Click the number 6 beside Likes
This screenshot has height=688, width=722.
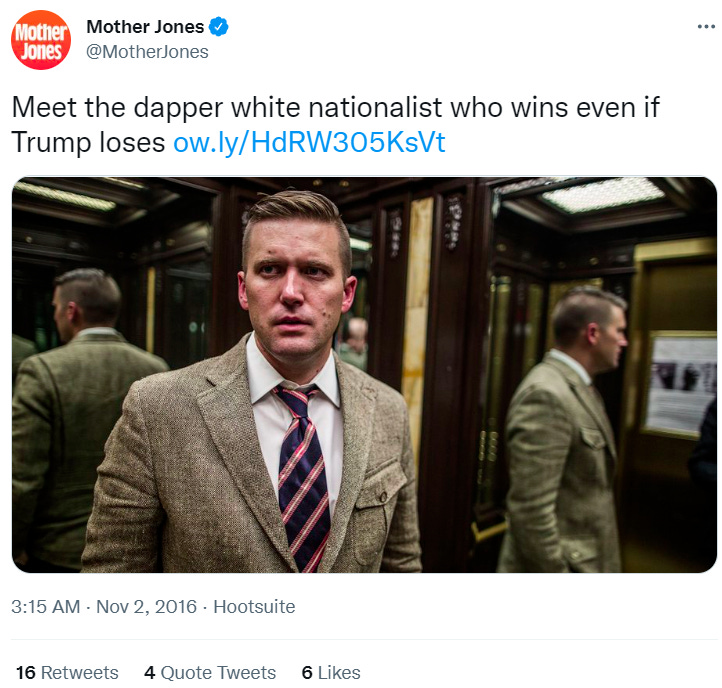click(307, 672)
